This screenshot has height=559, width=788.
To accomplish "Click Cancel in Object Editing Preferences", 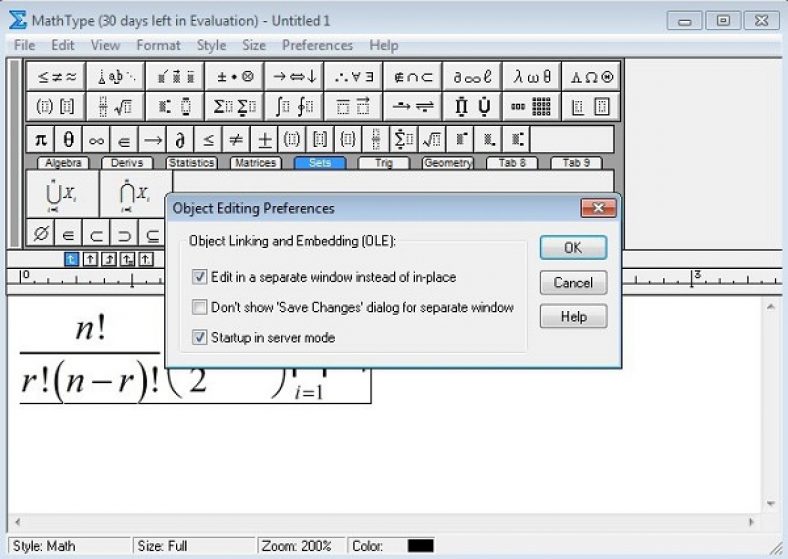I will pyautogui.click(x=573, y=283).
